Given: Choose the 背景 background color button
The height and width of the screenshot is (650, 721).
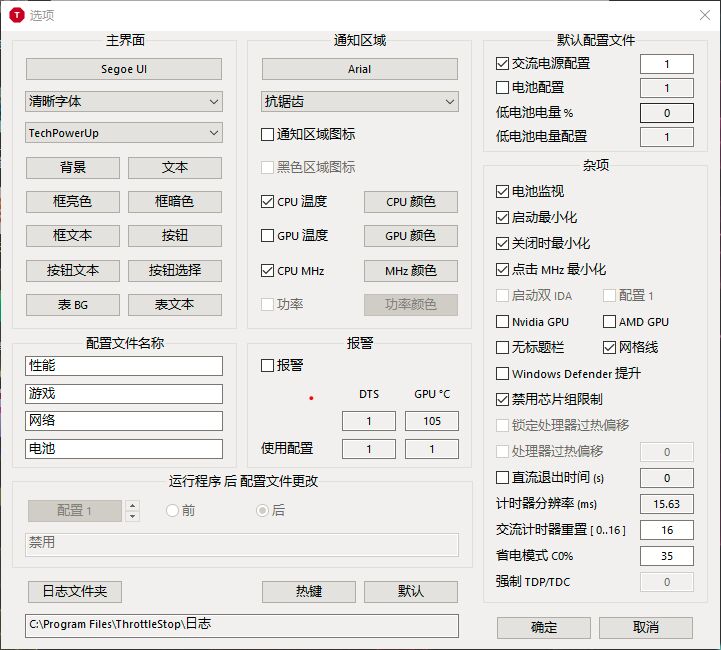Looking at the screenshot, I should tap(73, 168).
